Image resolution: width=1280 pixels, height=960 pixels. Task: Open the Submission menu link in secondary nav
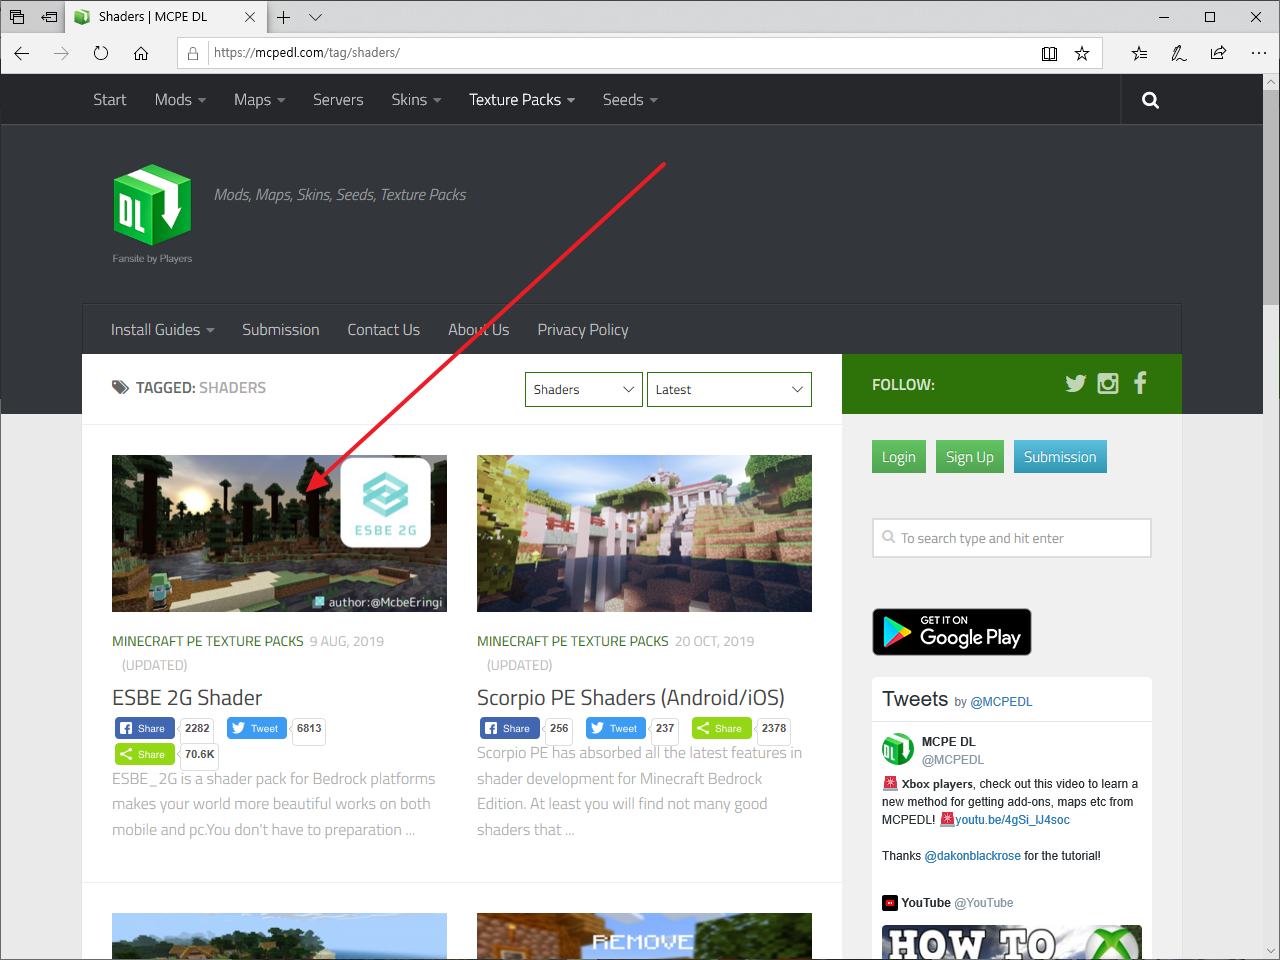click(281, 330)
